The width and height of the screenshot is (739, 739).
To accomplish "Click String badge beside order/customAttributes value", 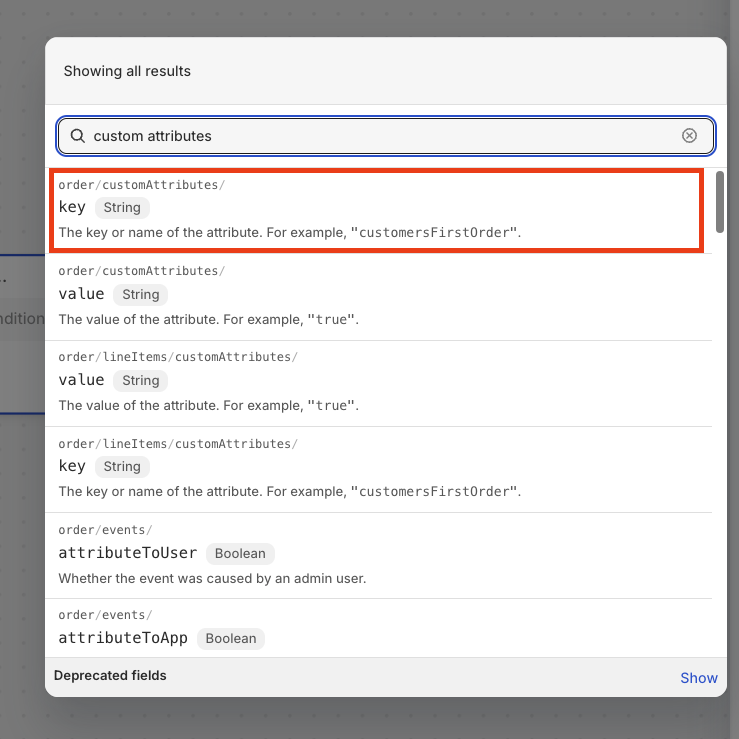I will coord(141,294).
